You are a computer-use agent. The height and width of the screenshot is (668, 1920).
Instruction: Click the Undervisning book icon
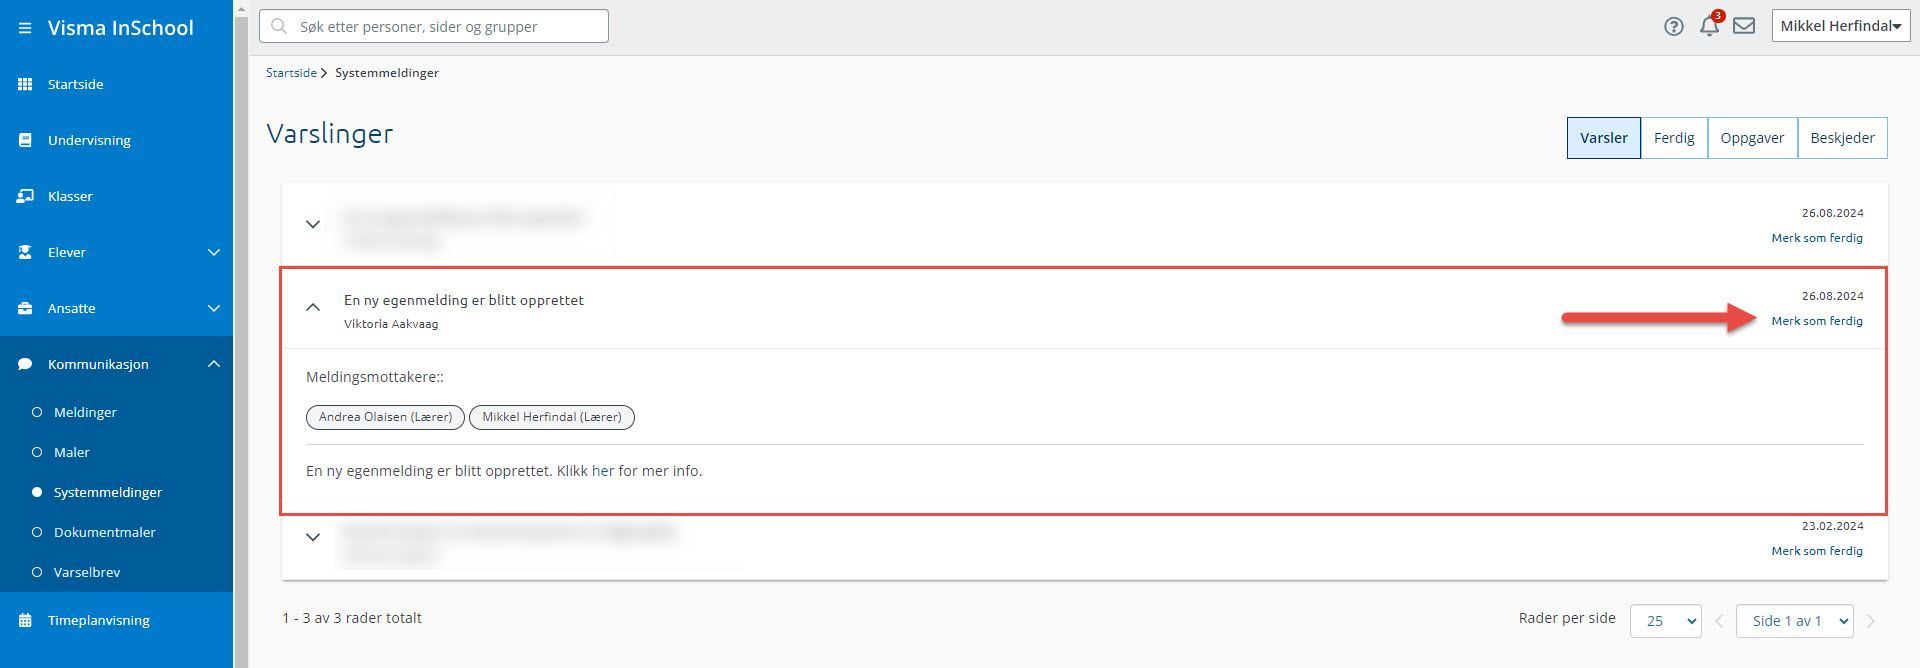tap(25, 140)
